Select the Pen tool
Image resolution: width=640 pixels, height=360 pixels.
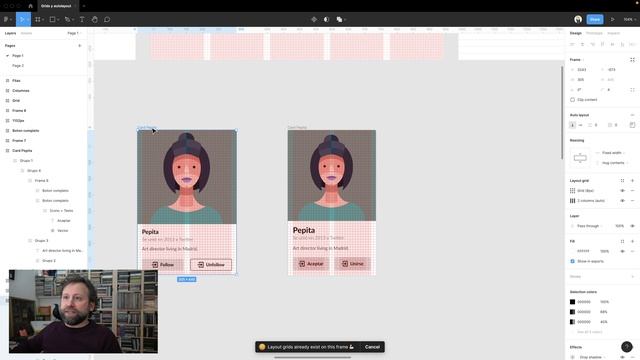click(x=67, y=19)
